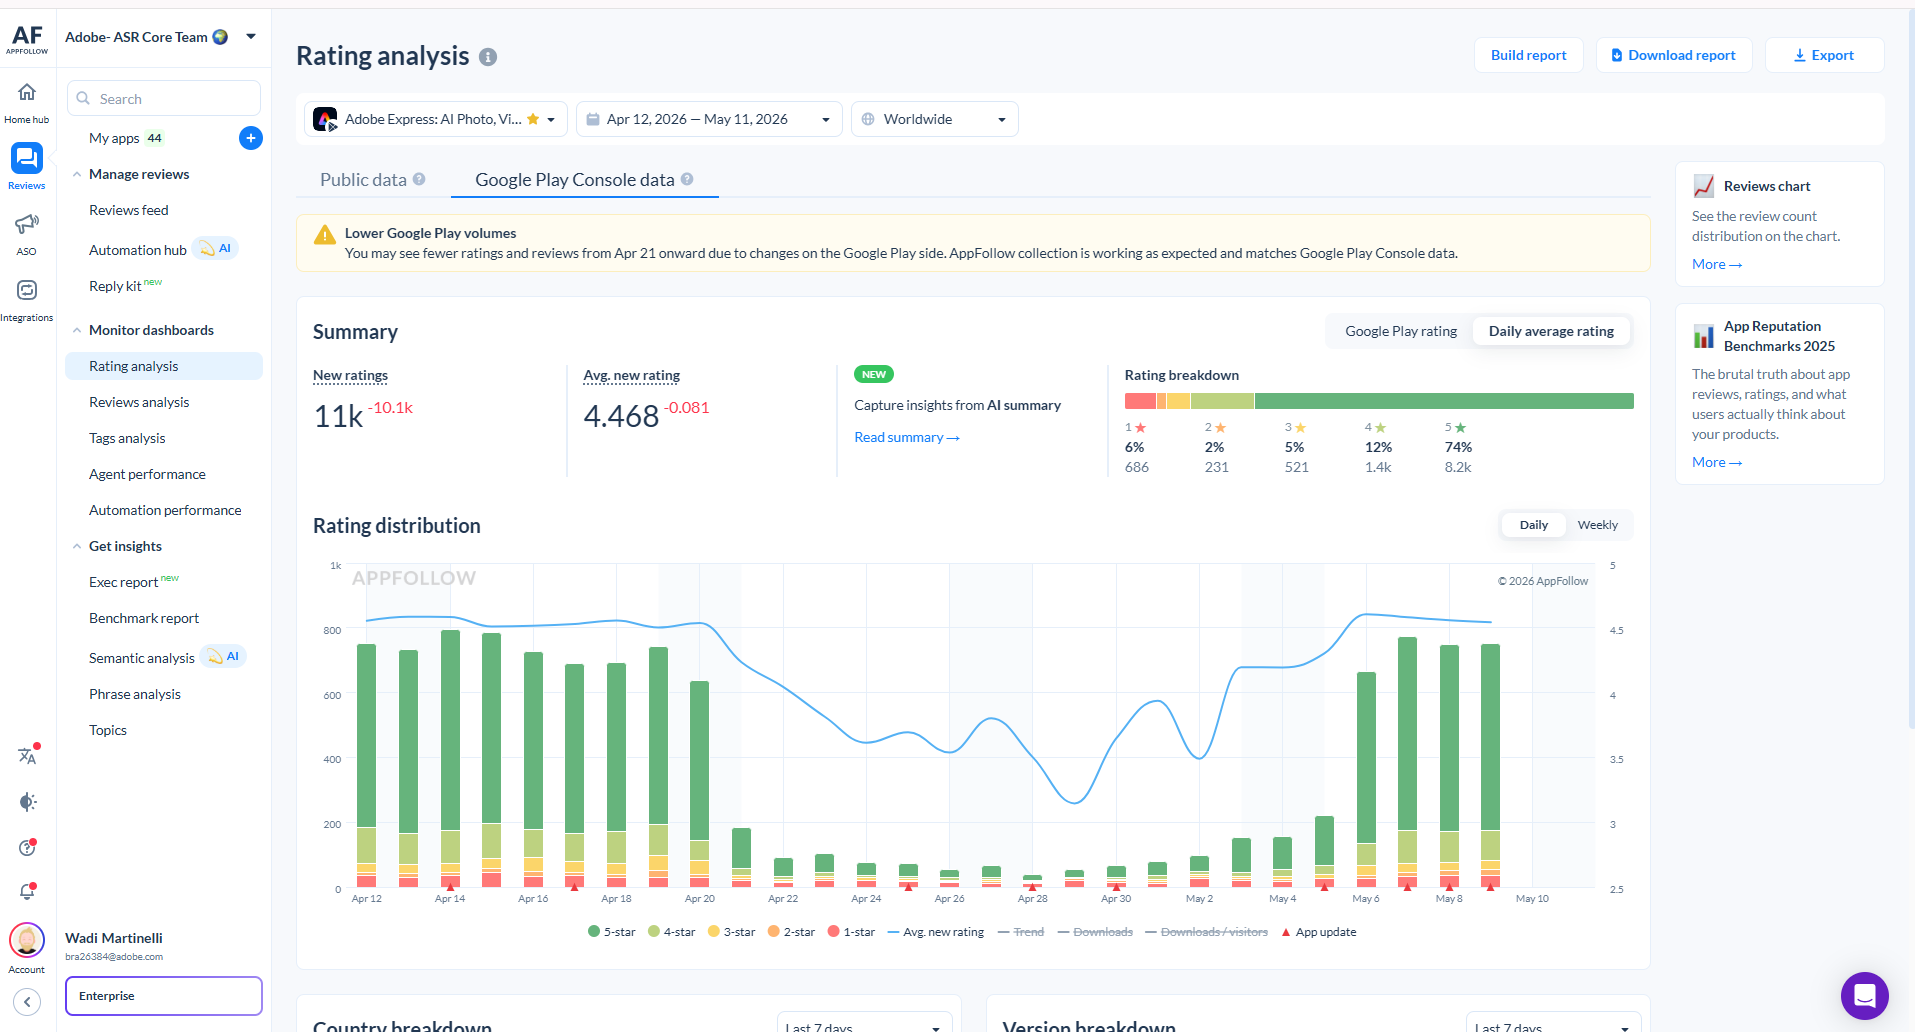
Task: Open the Reviews section icon
Action: 27,158
